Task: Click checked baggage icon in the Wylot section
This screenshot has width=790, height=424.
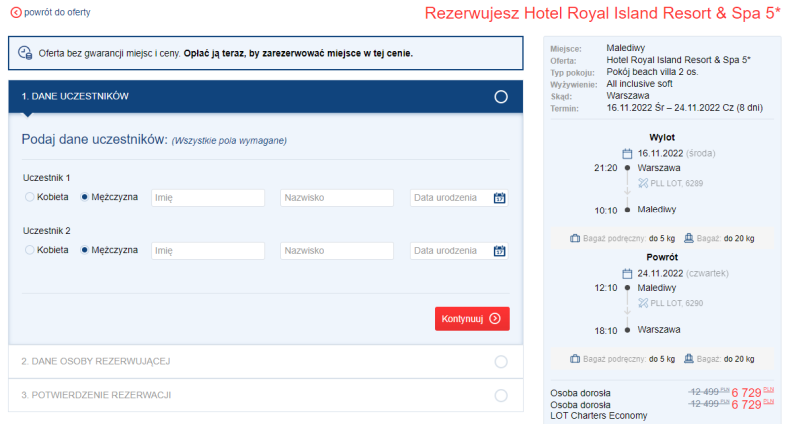Action: pos(689,238)
